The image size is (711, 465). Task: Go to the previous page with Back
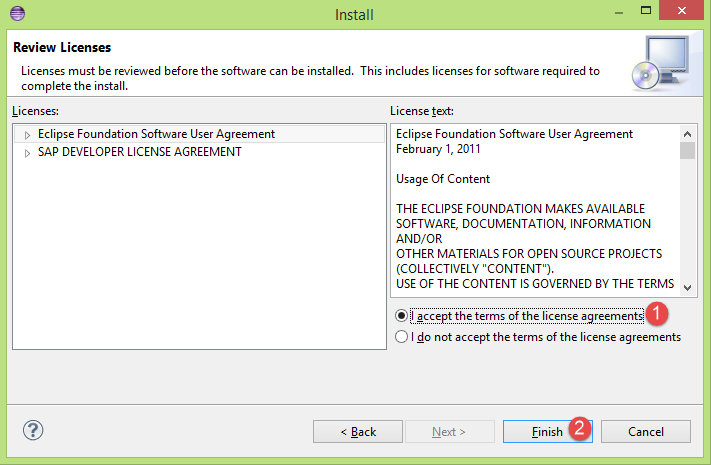358,431
